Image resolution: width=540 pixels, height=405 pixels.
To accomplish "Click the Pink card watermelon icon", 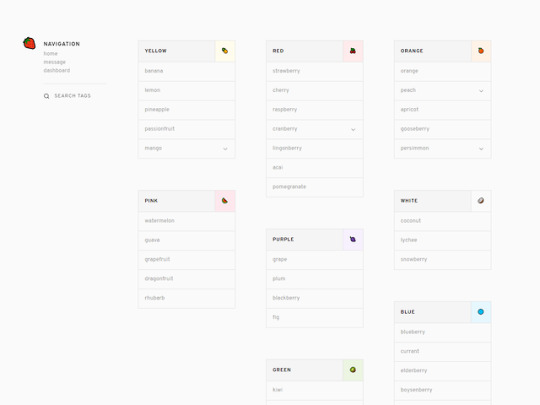I will tap(225, 201).
